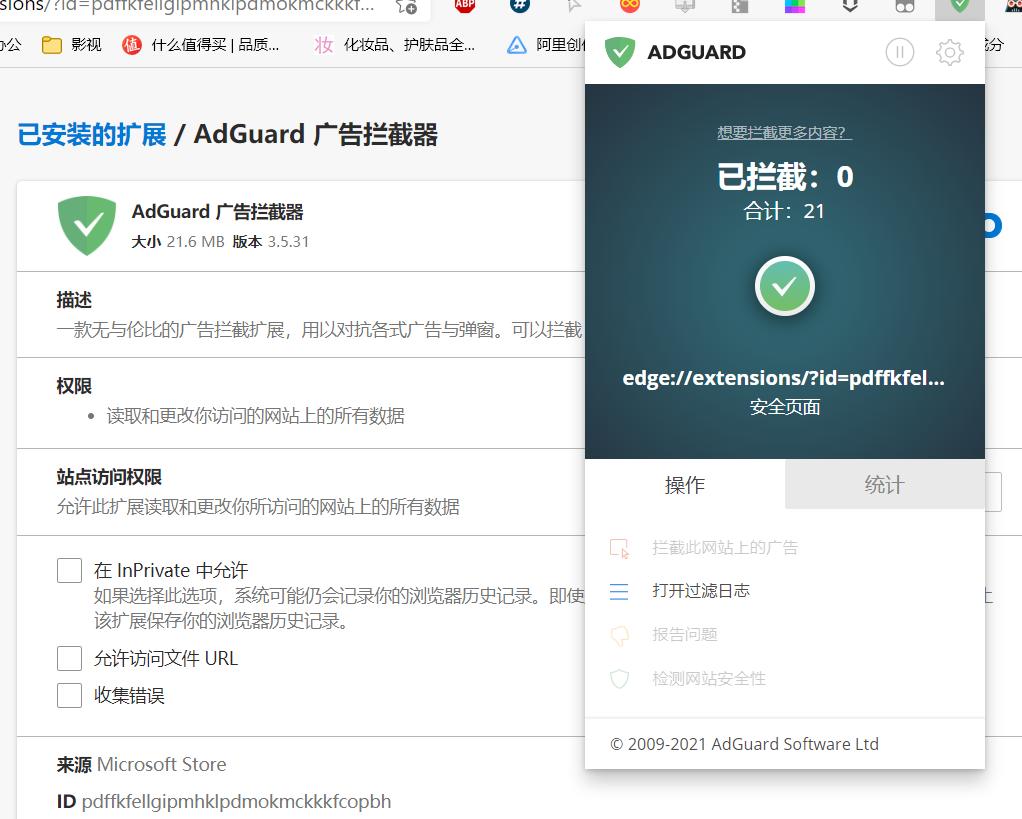The height and width of the screenshot is (819, 1022).
Task: Select the 操作 tab
Action: pyautogui.click(x=685, y=486)
